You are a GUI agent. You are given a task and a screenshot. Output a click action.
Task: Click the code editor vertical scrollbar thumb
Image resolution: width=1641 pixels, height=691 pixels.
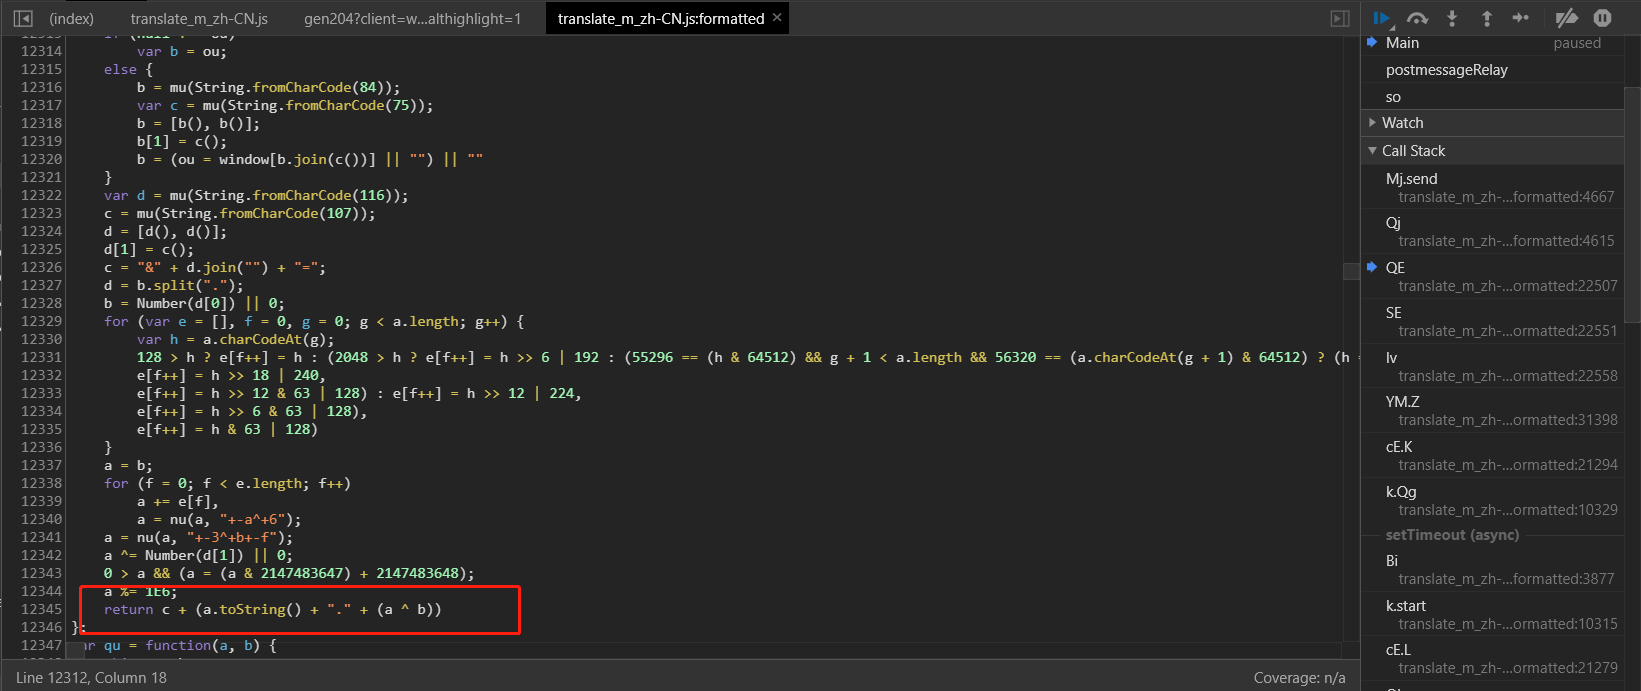pyautogui.click(x=1351, y=270)
